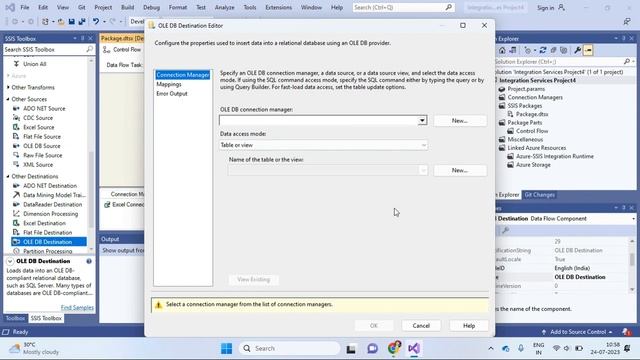
Task: Select Azure Storage in Solution Explorer
Action: 533,165
